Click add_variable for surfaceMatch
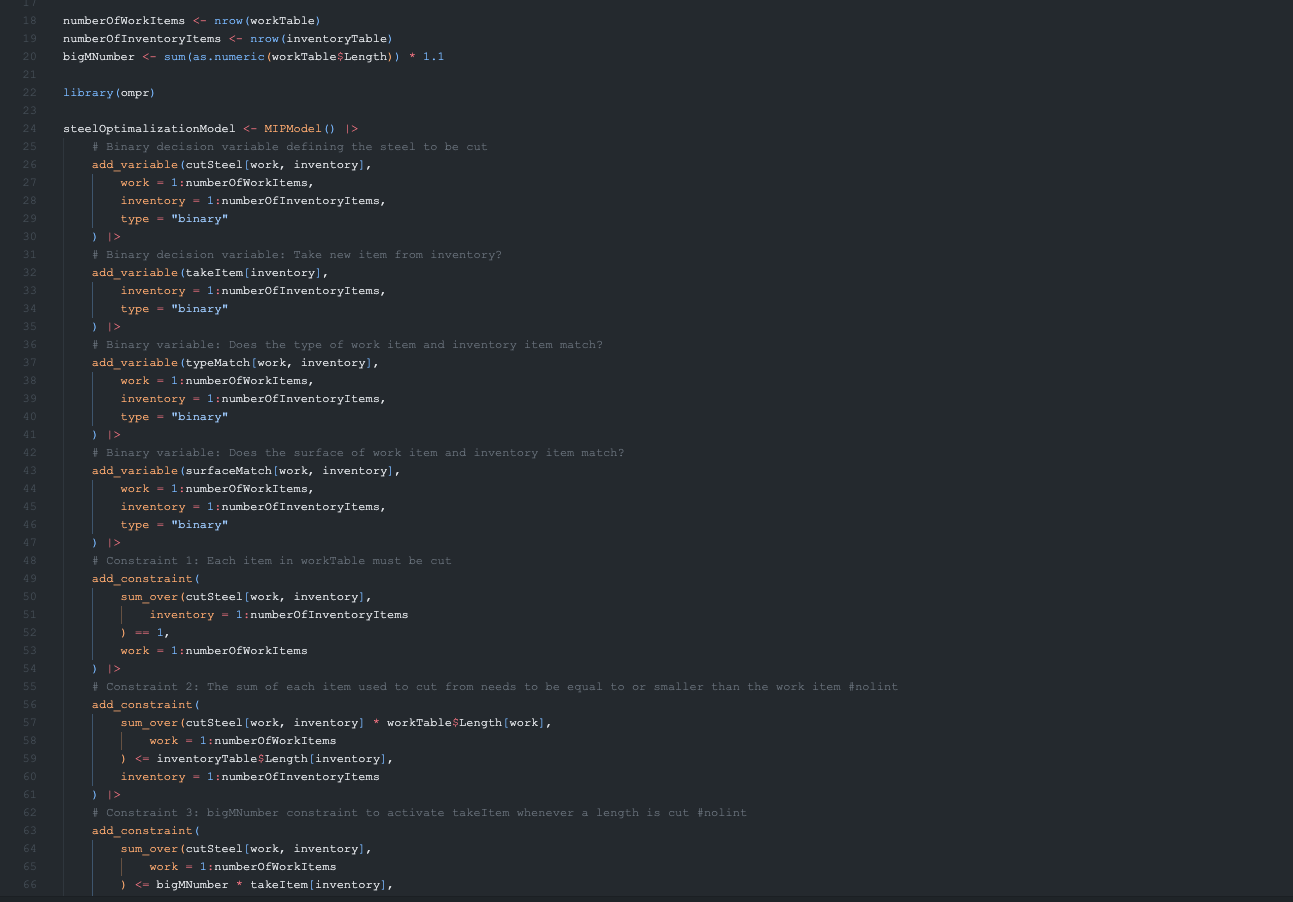Screen dimensions: 1293x902 pyautogui.click(x=135, y=470)
